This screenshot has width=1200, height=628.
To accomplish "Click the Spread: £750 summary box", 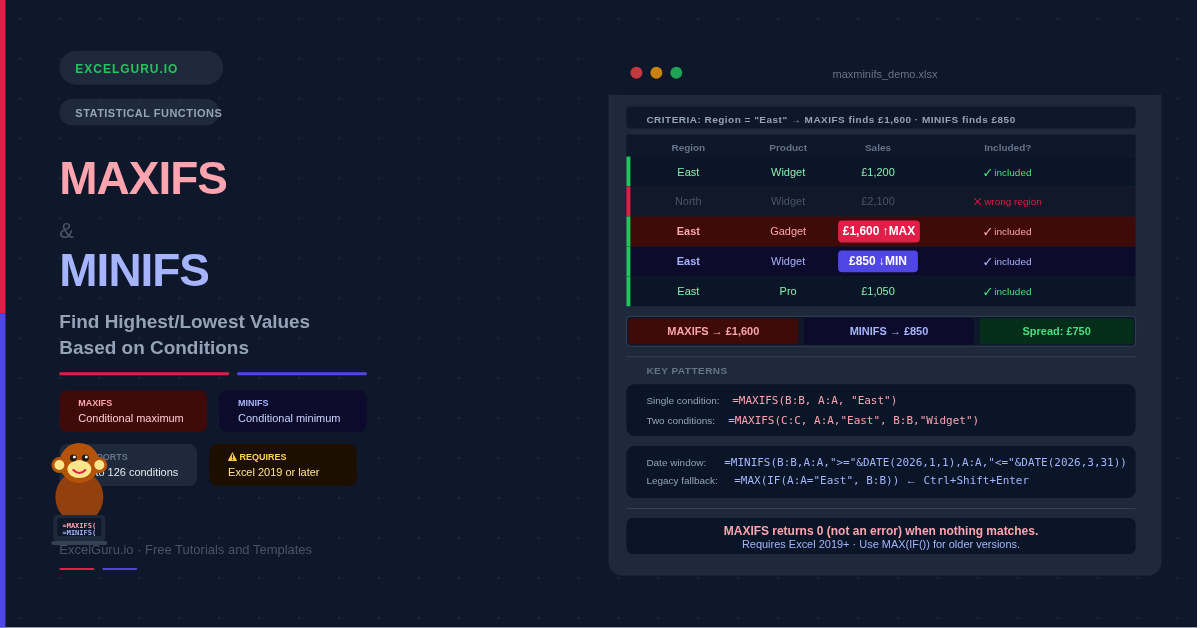I will (x=1056, y=331).
